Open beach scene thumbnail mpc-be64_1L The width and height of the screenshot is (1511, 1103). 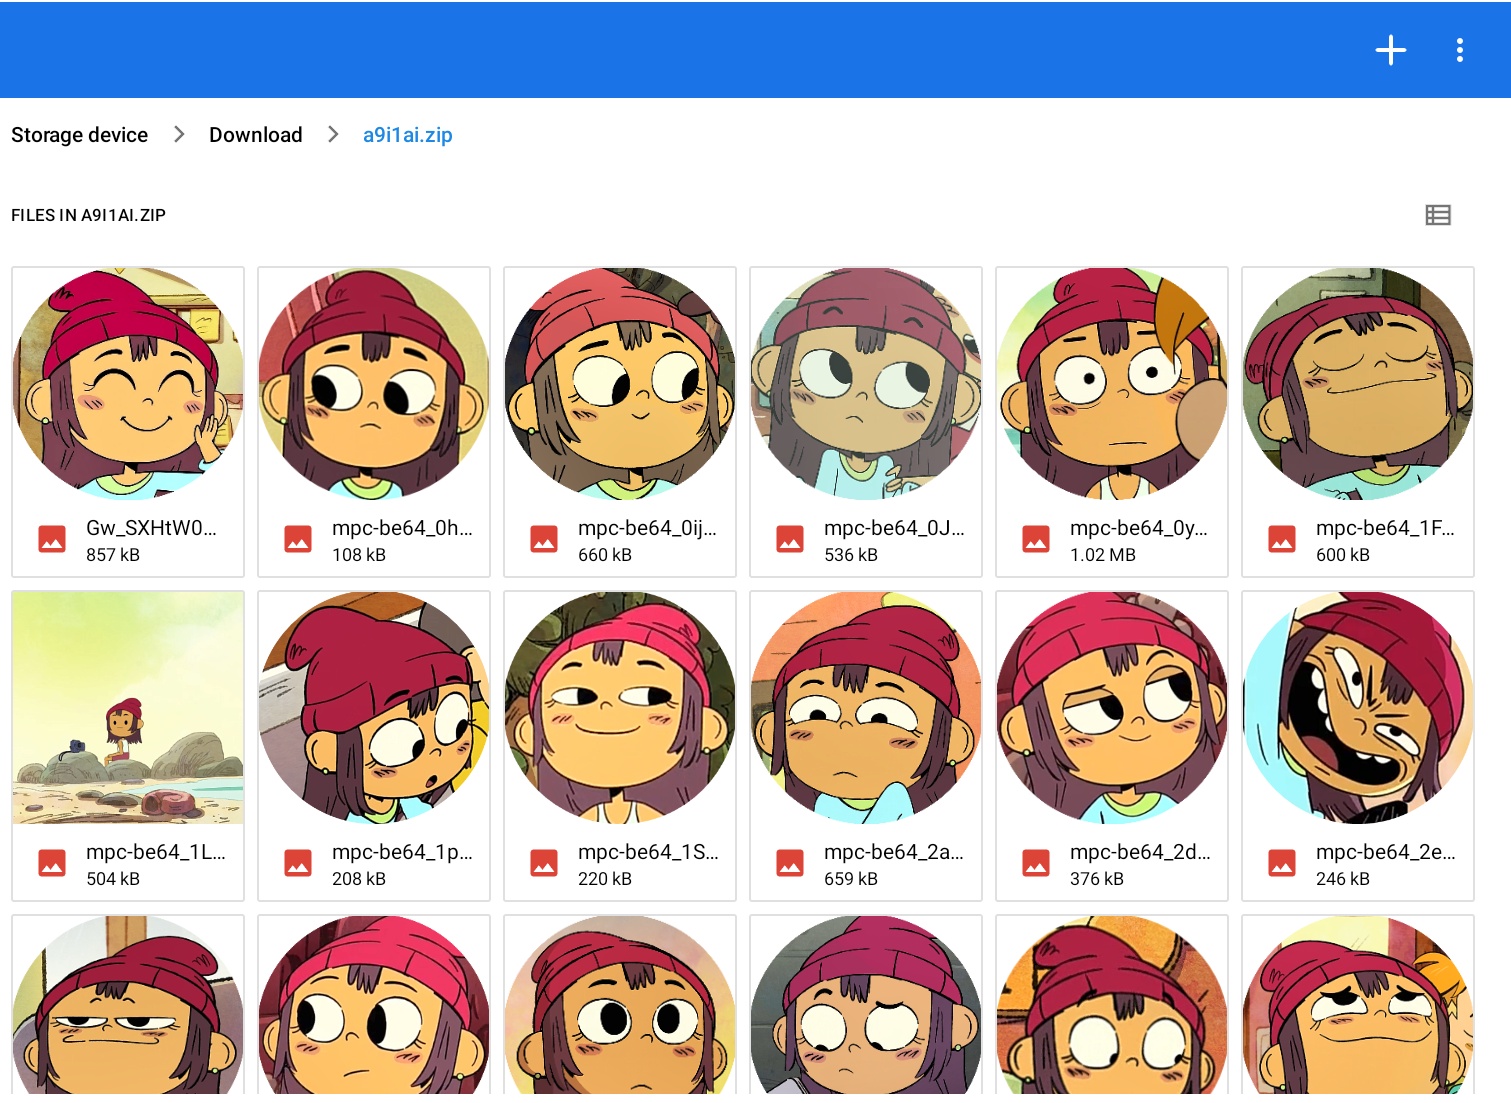point(128,708)
